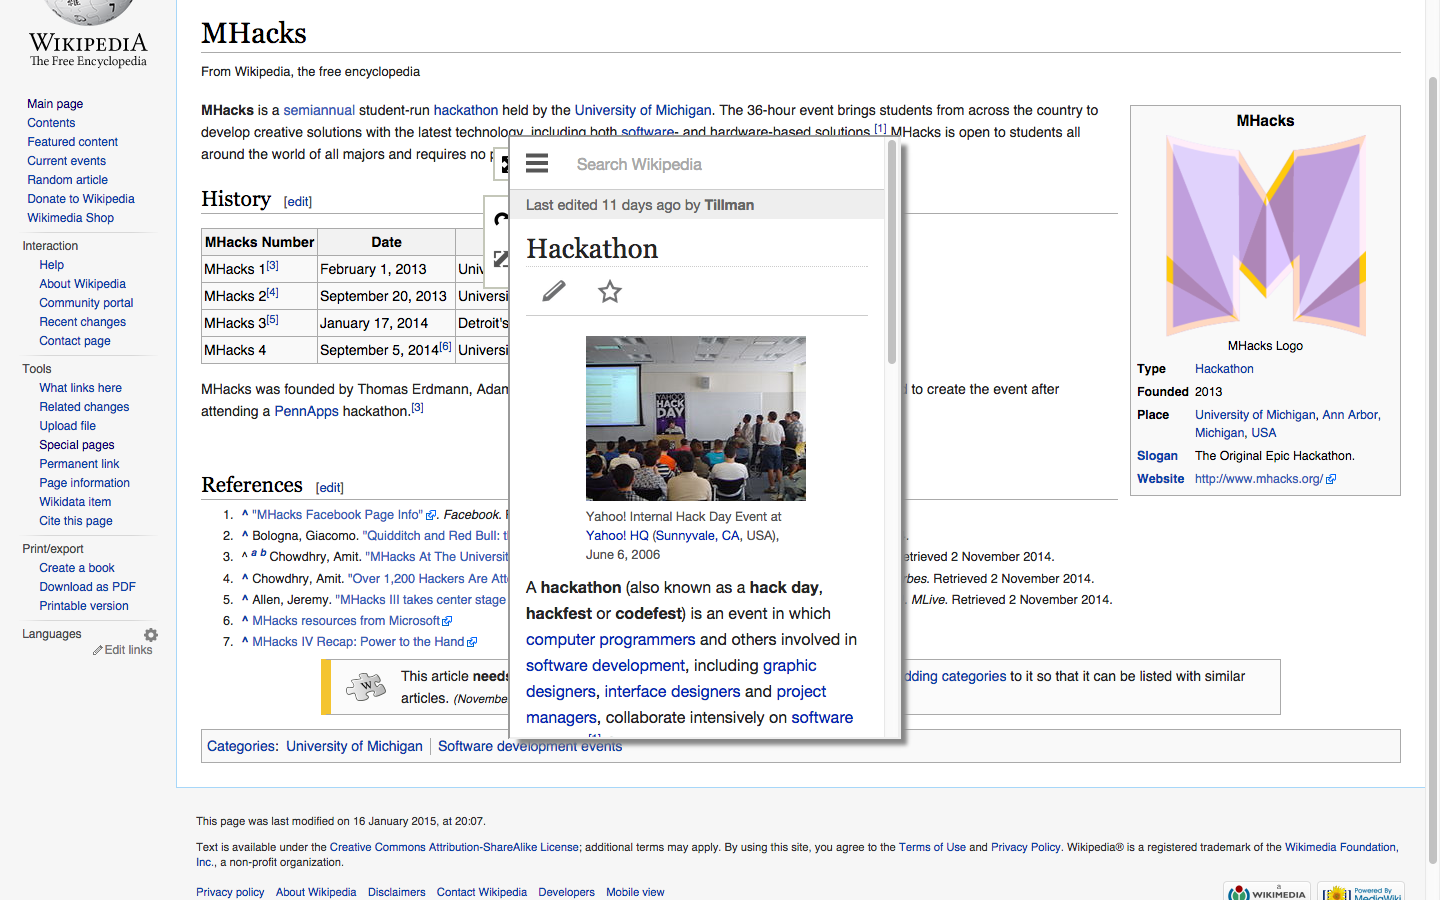The image size is (1440, 900).
Task: Open Upload file tool
Action: pos(67,426)
